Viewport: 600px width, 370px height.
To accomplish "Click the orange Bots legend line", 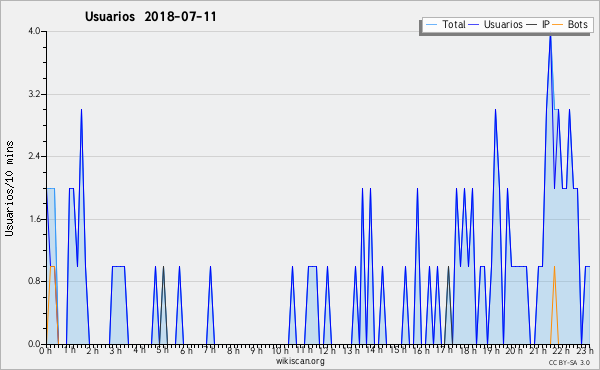I will [558, 25].
